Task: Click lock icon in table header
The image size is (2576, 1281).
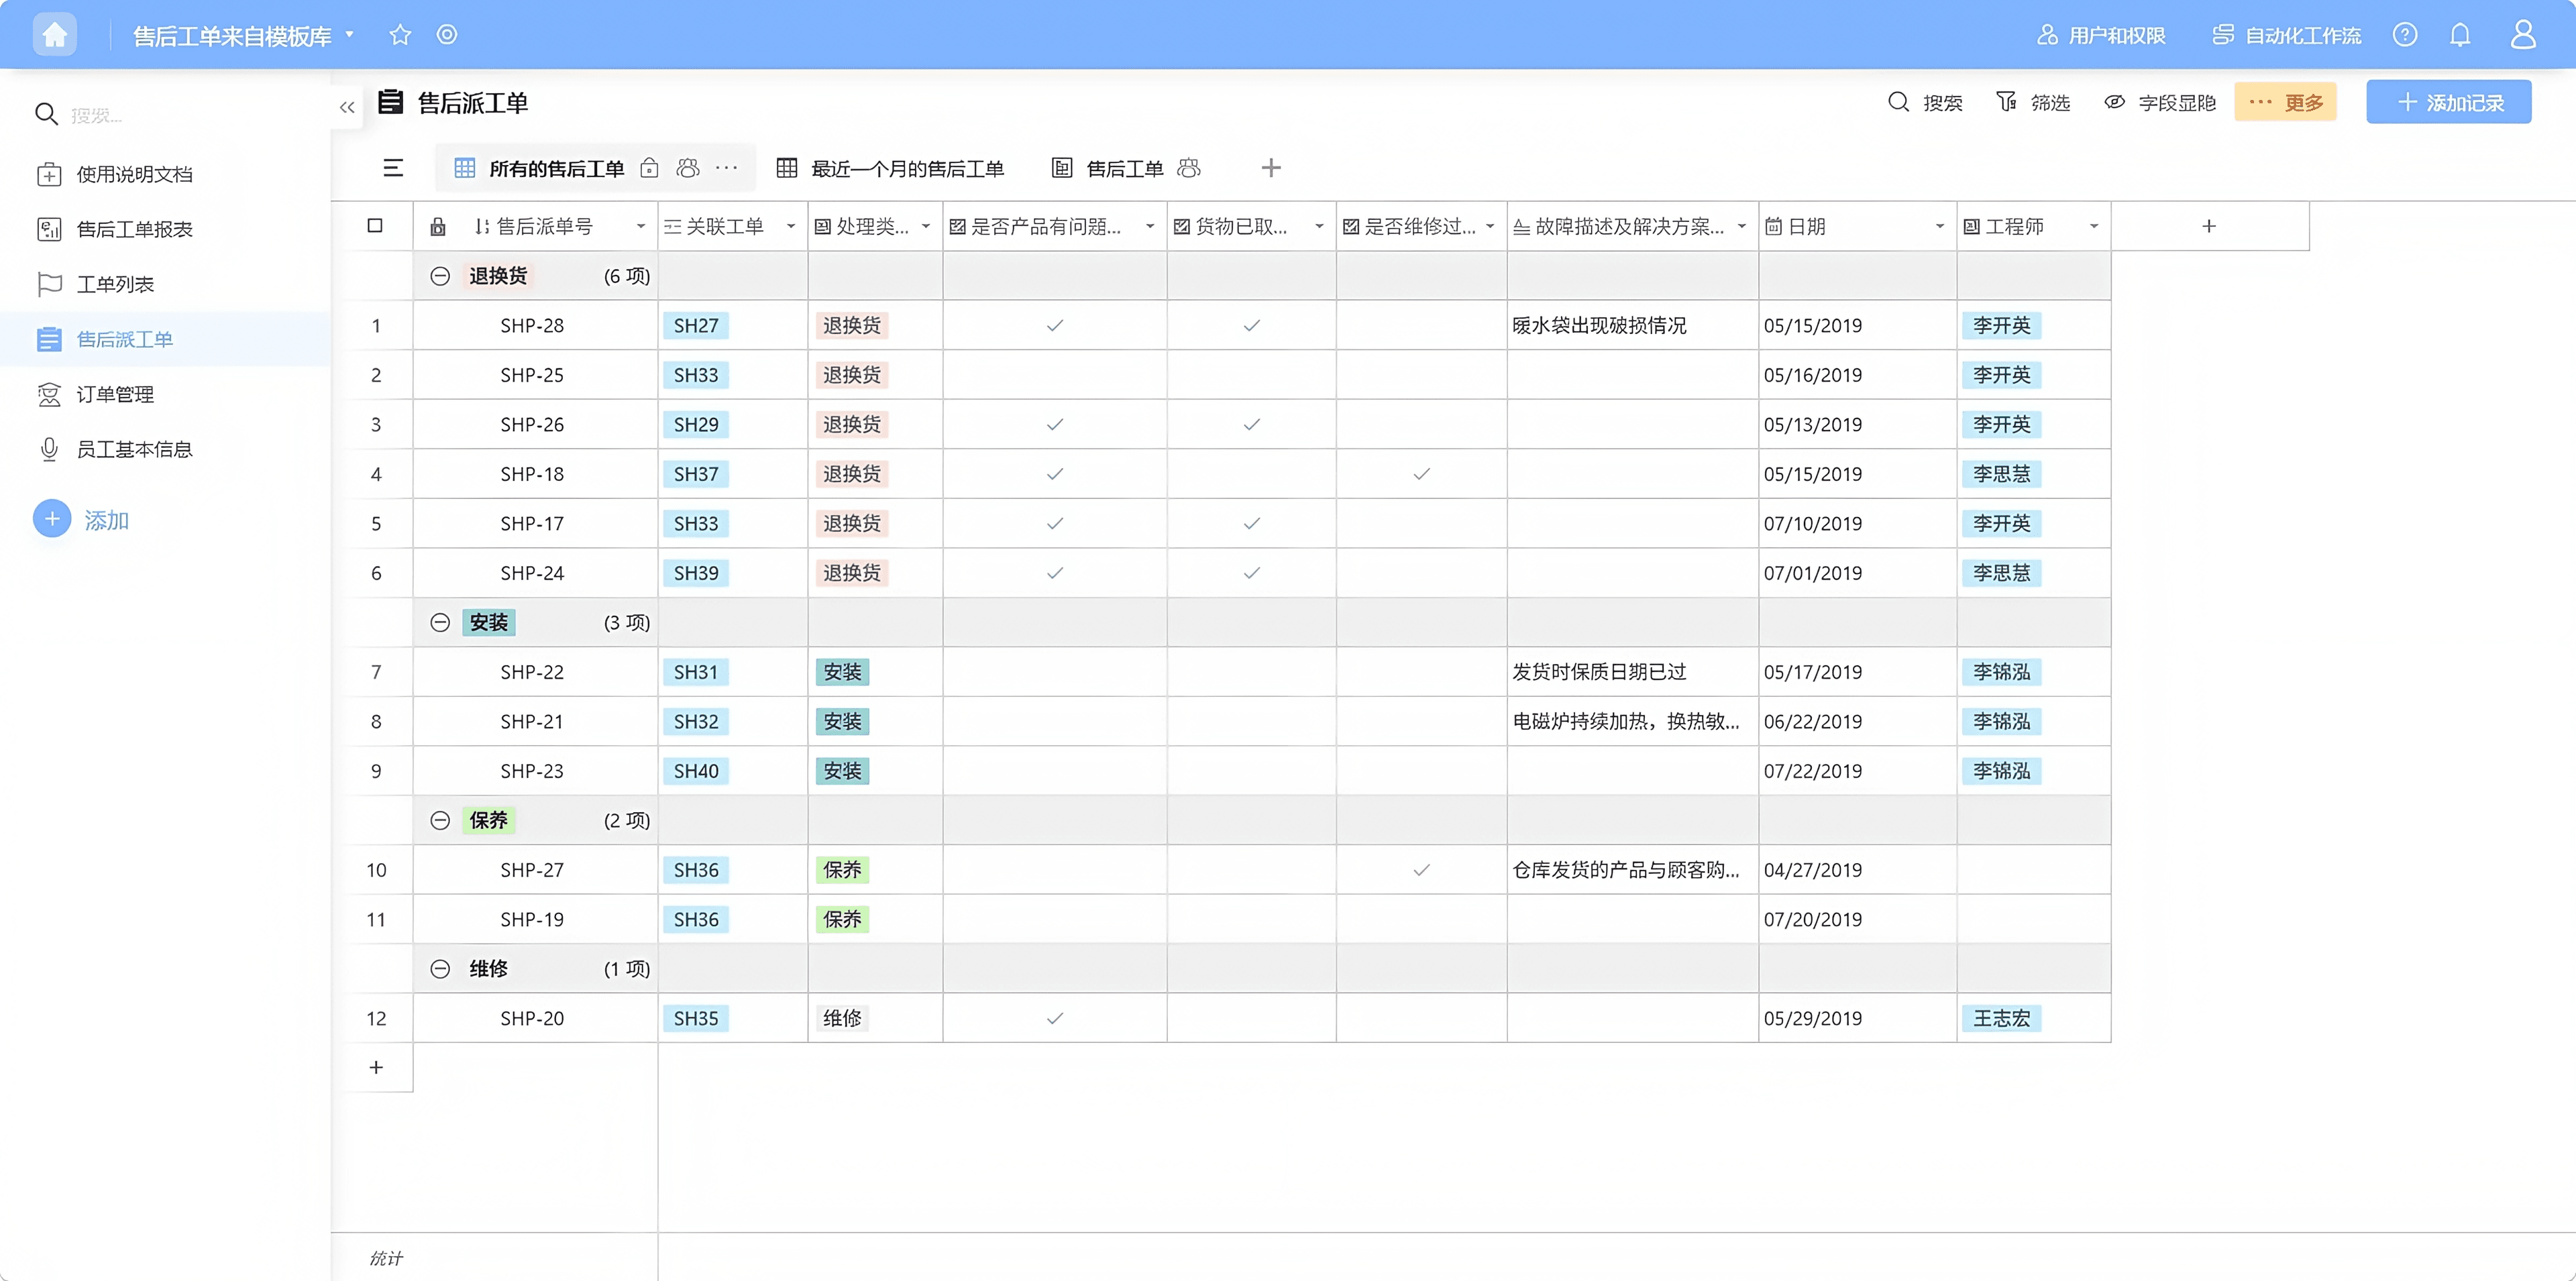Action: point(438,227)
